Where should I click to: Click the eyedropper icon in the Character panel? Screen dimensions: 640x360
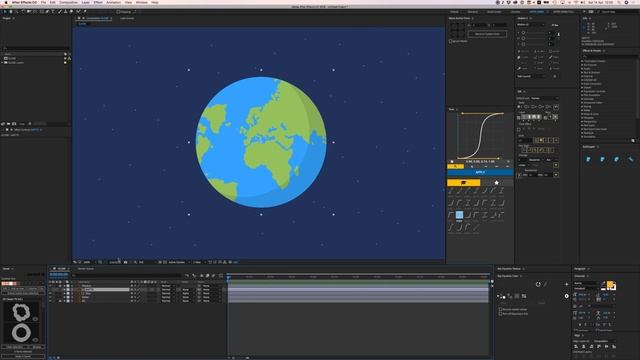click(x=603, y=284)
